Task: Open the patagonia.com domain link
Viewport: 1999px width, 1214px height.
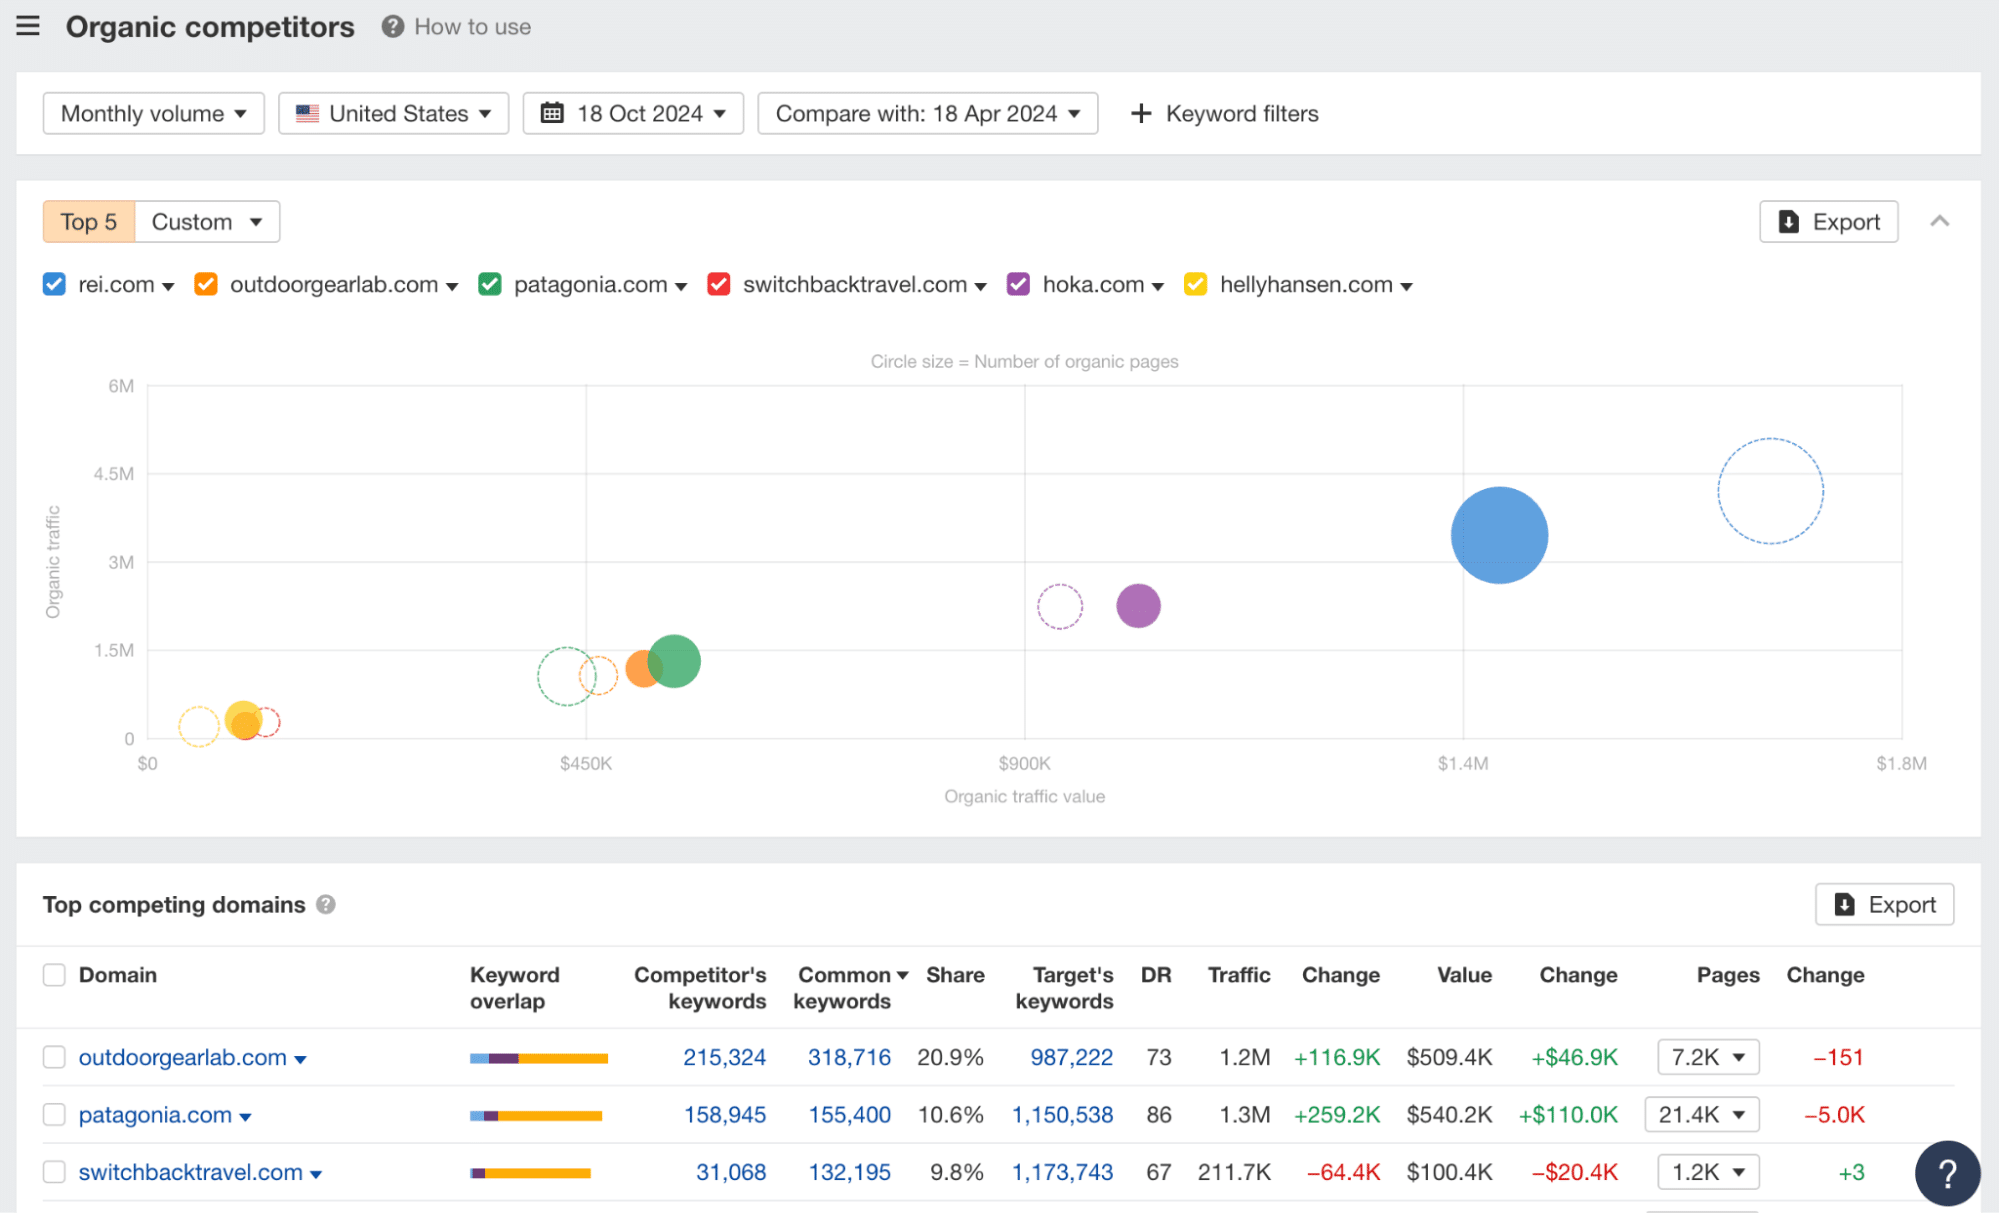Action: click(x=155, y=1115)
